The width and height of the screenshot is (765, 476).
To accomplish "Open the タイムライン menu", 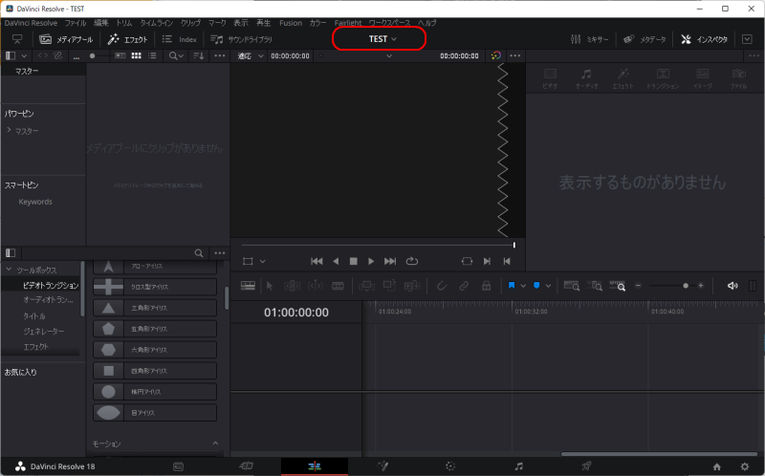I will pos(156,23).
